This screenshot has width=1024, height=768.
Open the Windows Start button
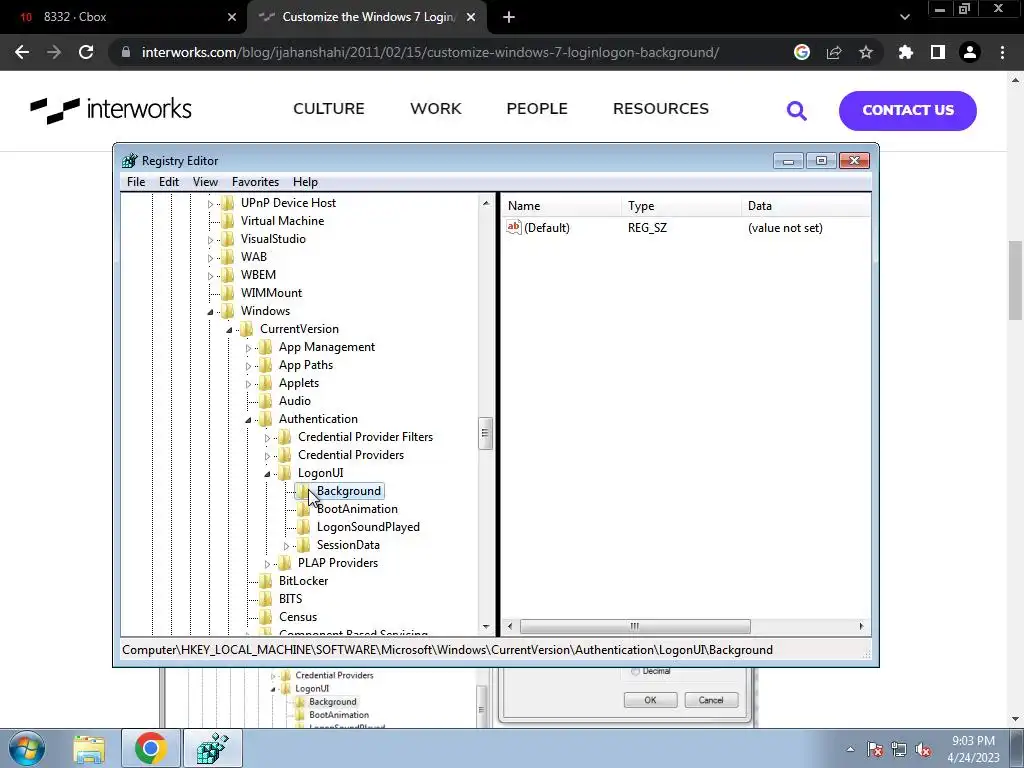click(x=27, y=748)
